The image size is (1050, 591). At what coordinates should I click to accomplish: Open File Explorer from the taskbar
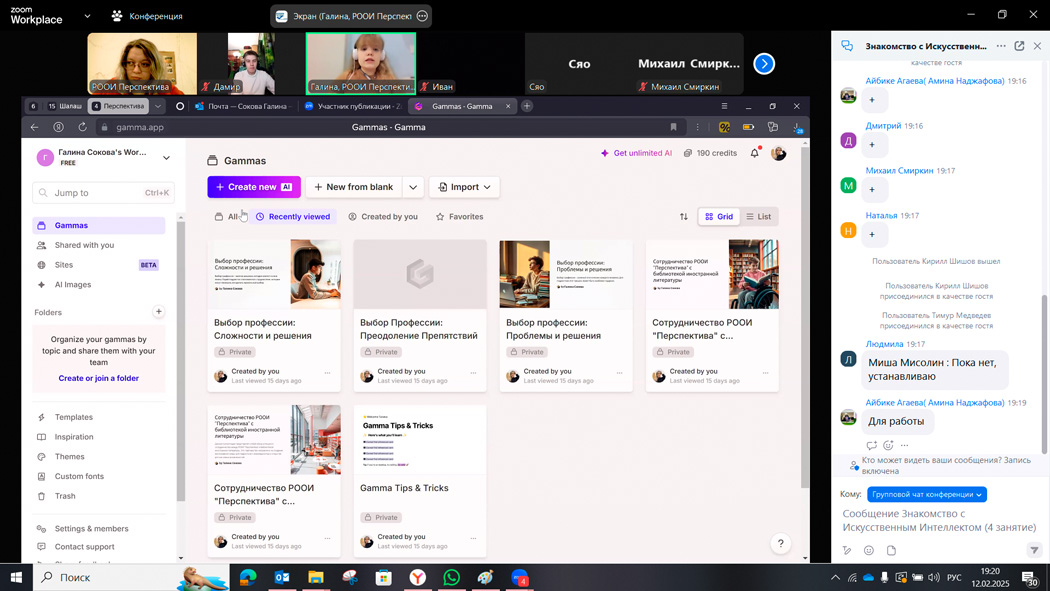(x=315, y=577)
